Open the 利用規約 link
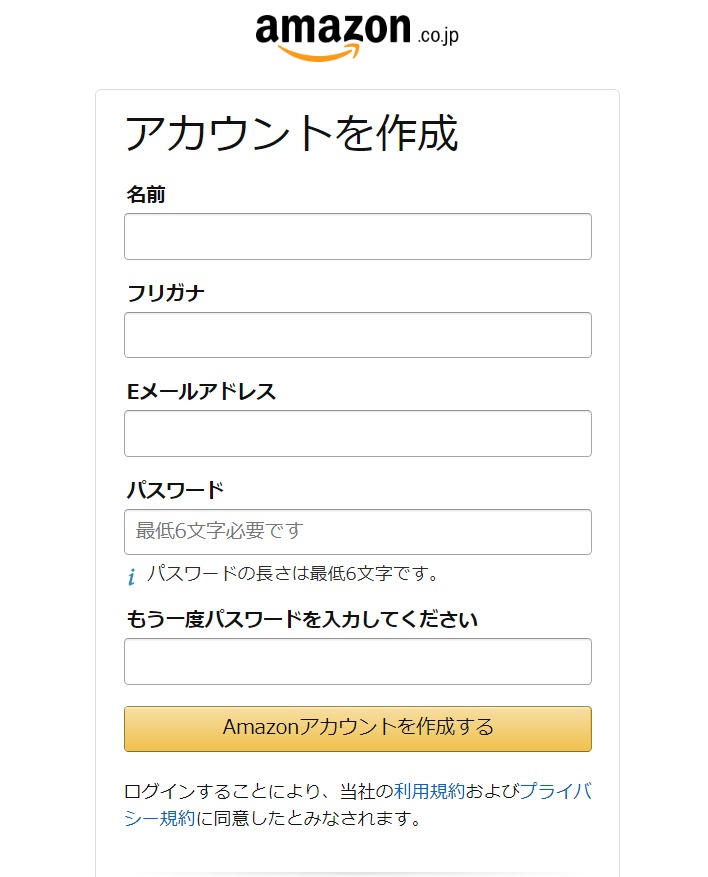 coord(429,791)
